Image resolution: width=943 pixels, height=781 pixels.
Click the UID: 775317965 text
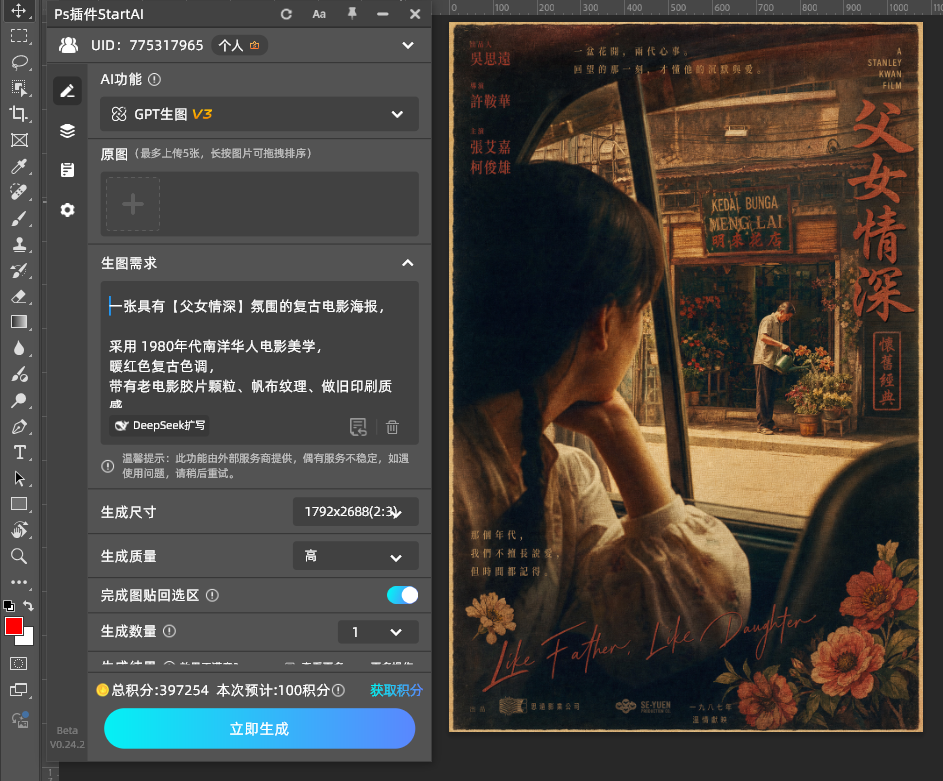(x=147, y=46)
